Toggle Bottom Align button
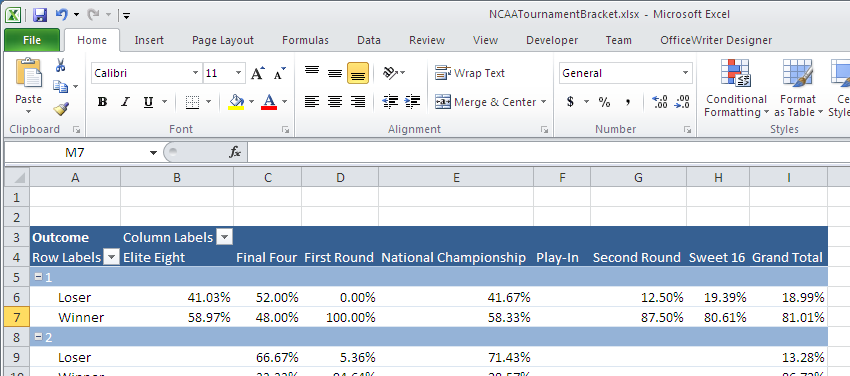This screenshot has width=850, height=376. (358, 73)
